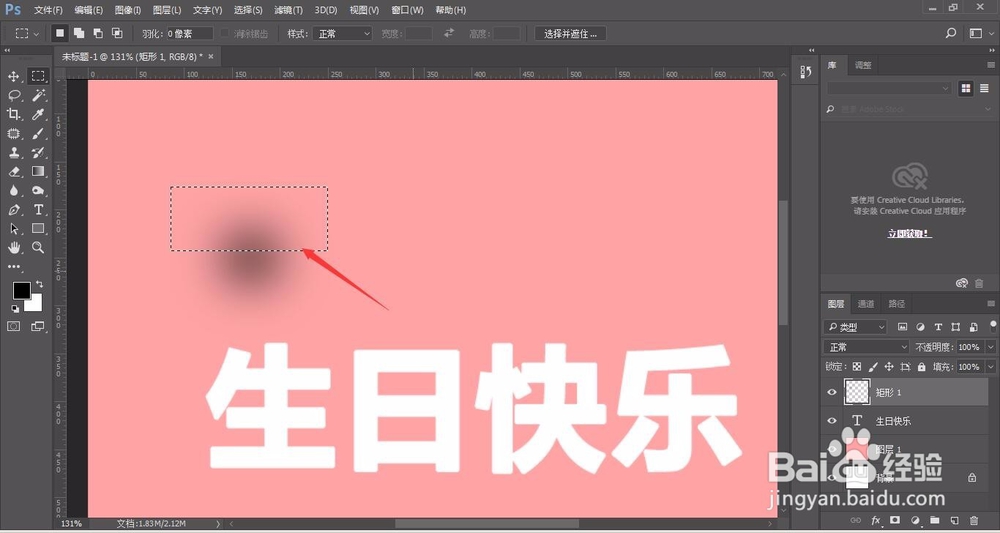Select the Rectangle shape tool
Viewport: 1000px width, 533px height.
(x=38, y=228)
